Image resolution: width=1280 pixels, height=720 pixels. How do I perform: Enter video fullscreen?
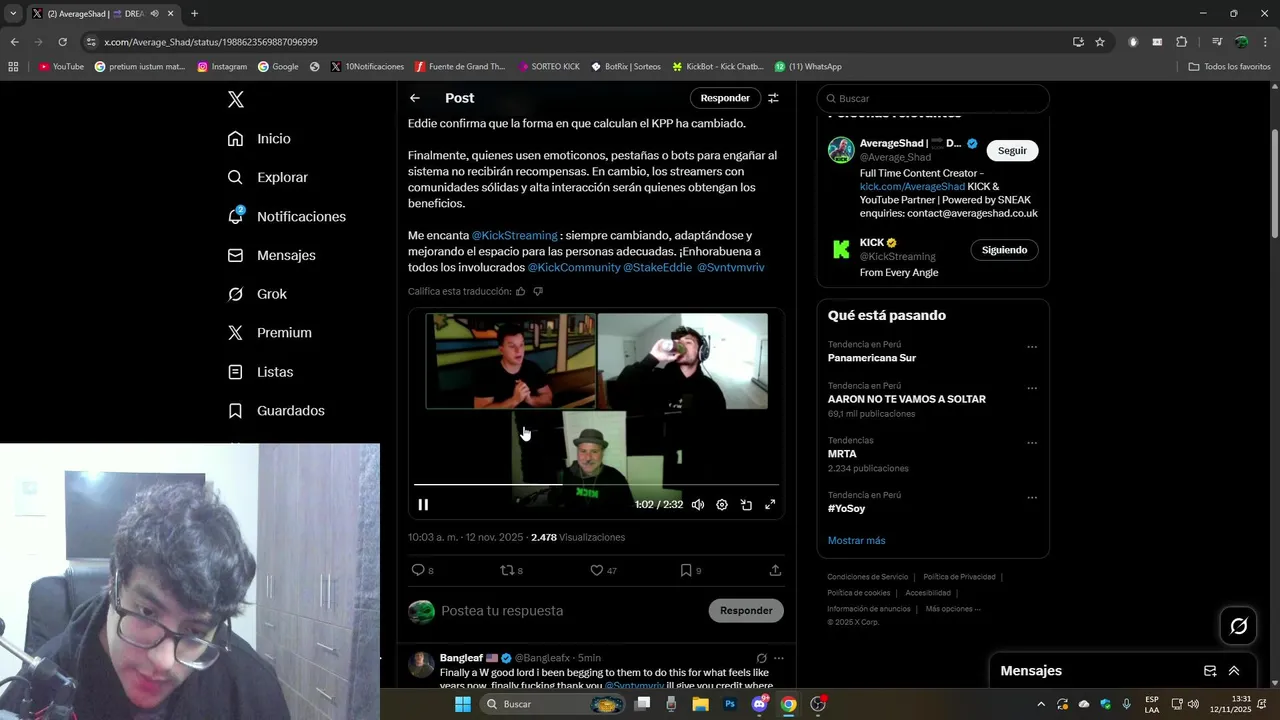(x=770, y=505)
